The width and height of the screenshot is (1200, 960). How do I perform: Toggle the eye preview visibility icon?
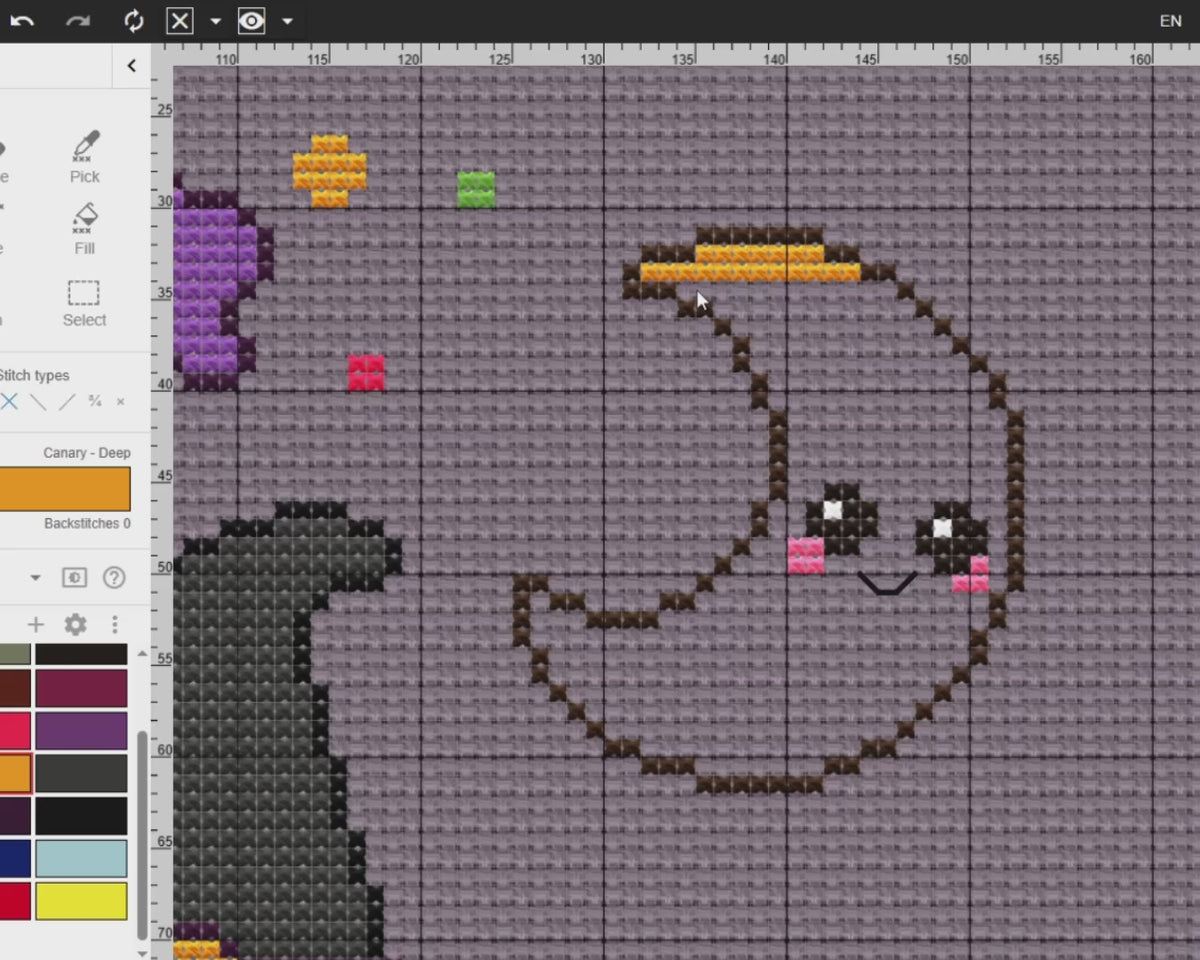(x=252, y=21)
